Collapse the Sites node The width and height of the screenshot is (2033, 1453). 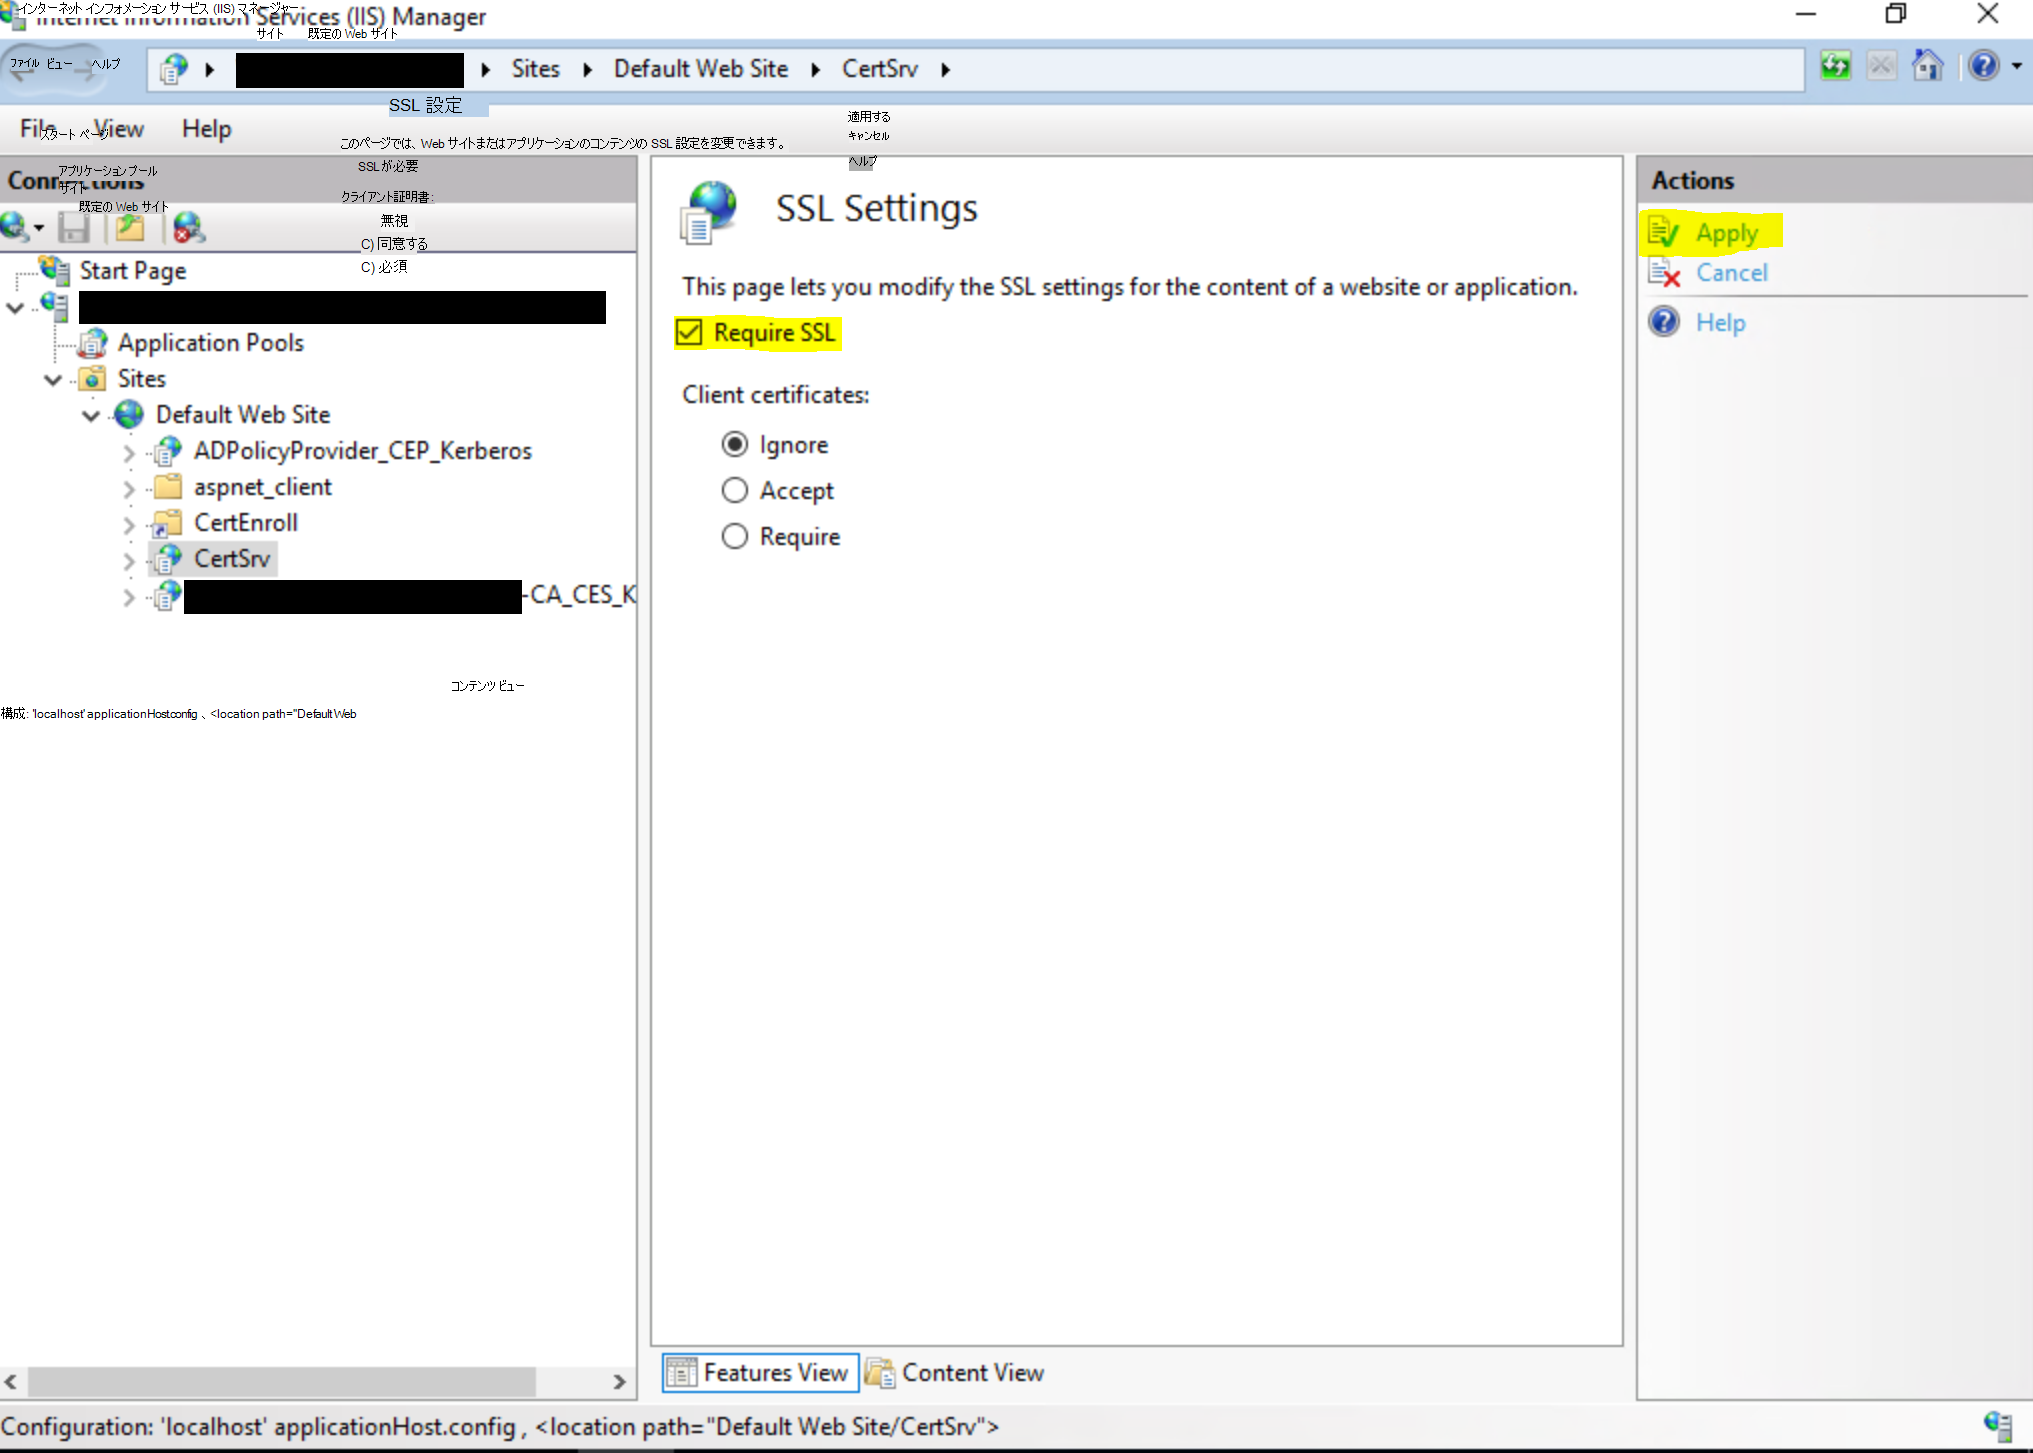pos(53,379)
